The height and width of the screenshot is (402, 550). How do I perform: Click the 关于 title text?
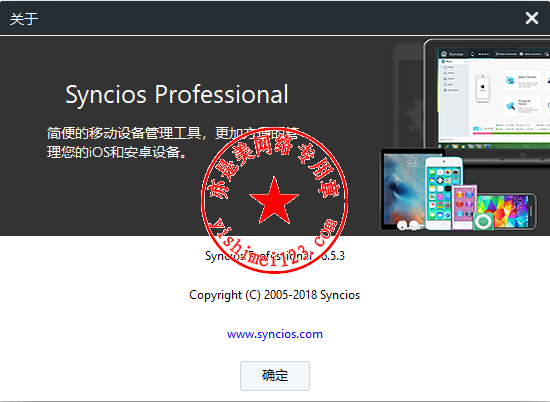pos(24,19)
